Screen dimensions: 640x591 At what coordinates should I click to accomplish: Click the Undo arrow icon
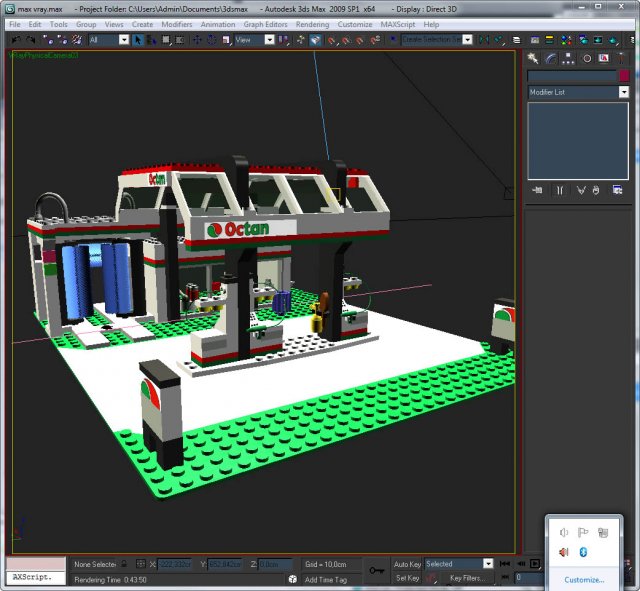pyautogui.click(x=16, y=40)
